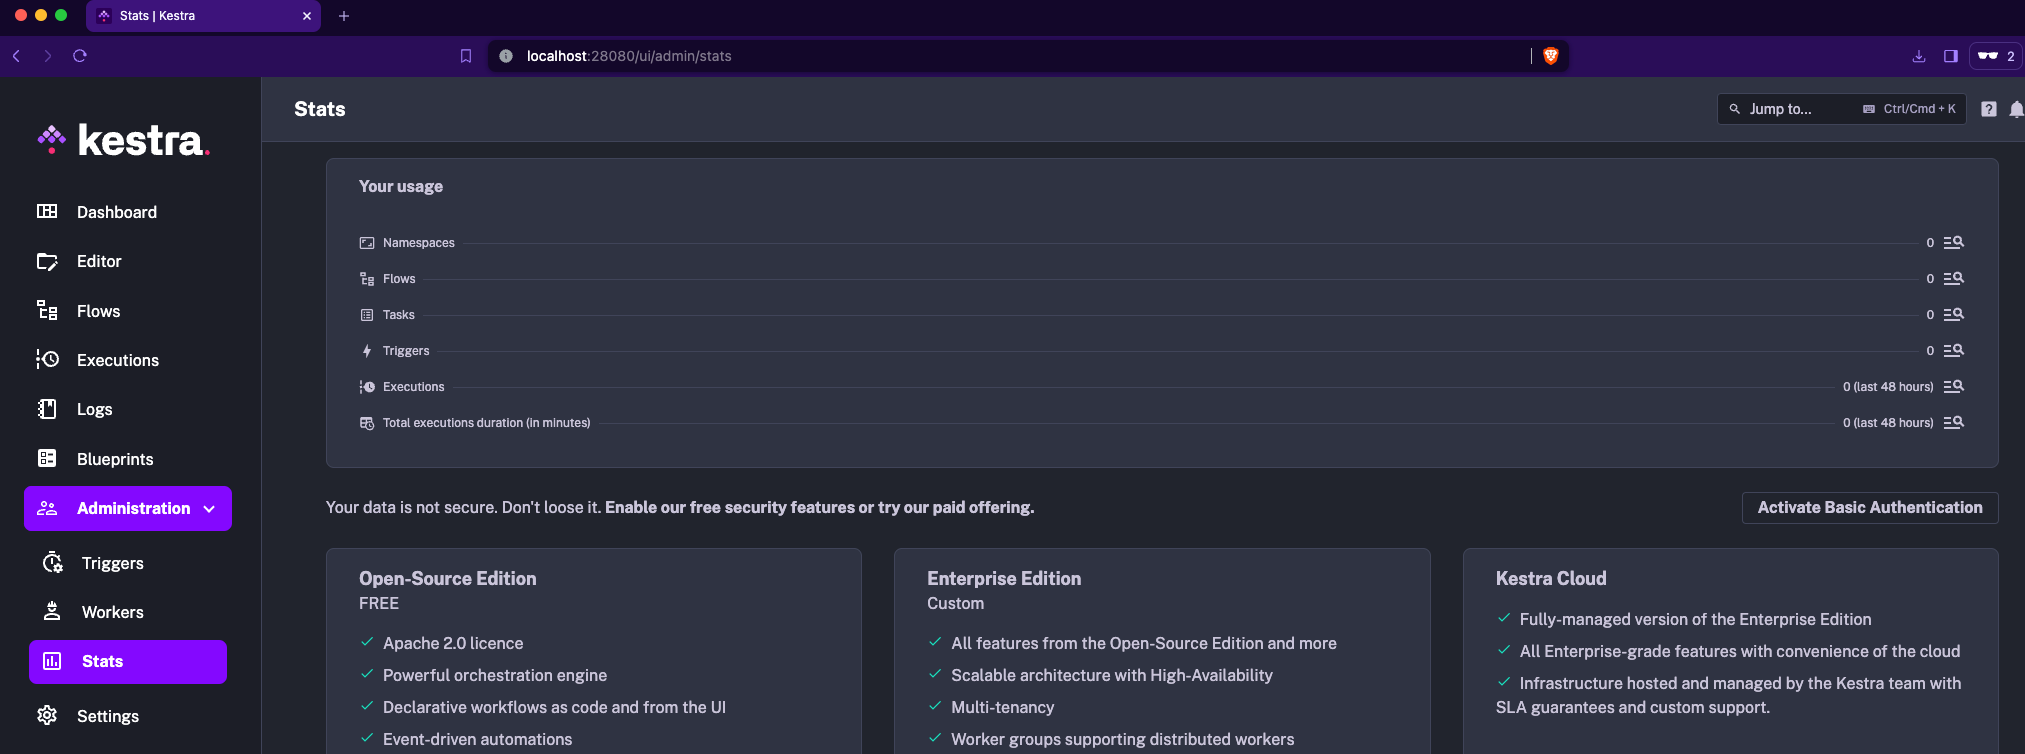The height and width of the screenshot is (754, 2025).
Task: Click the site info icon in address bar
Action: (506, 56)
